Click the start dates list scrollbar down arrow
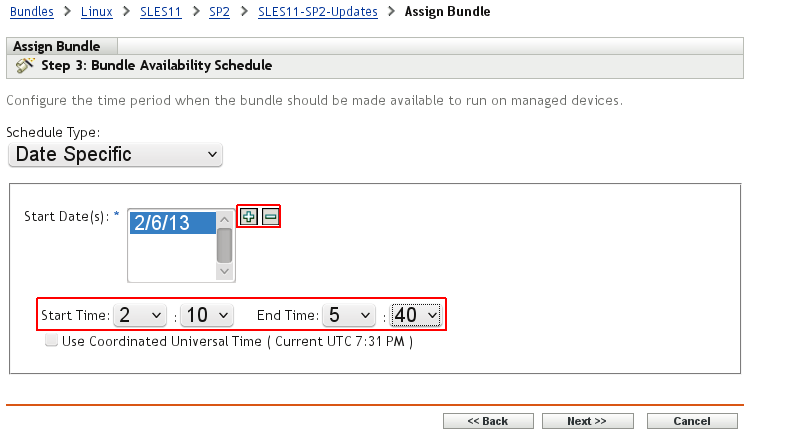Viewport: 800px width, 440px height. coord(225,270)
